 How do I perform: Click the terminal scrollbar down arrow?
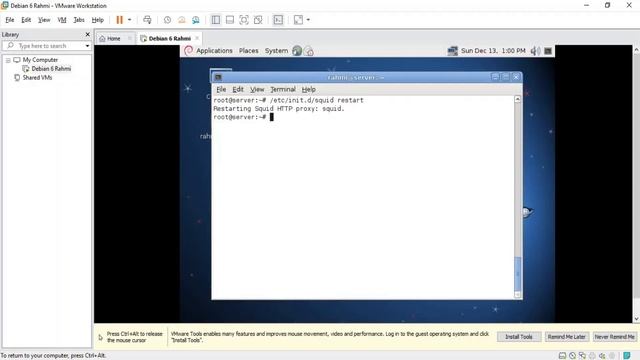pyautogui.click(x=518, y=294)
